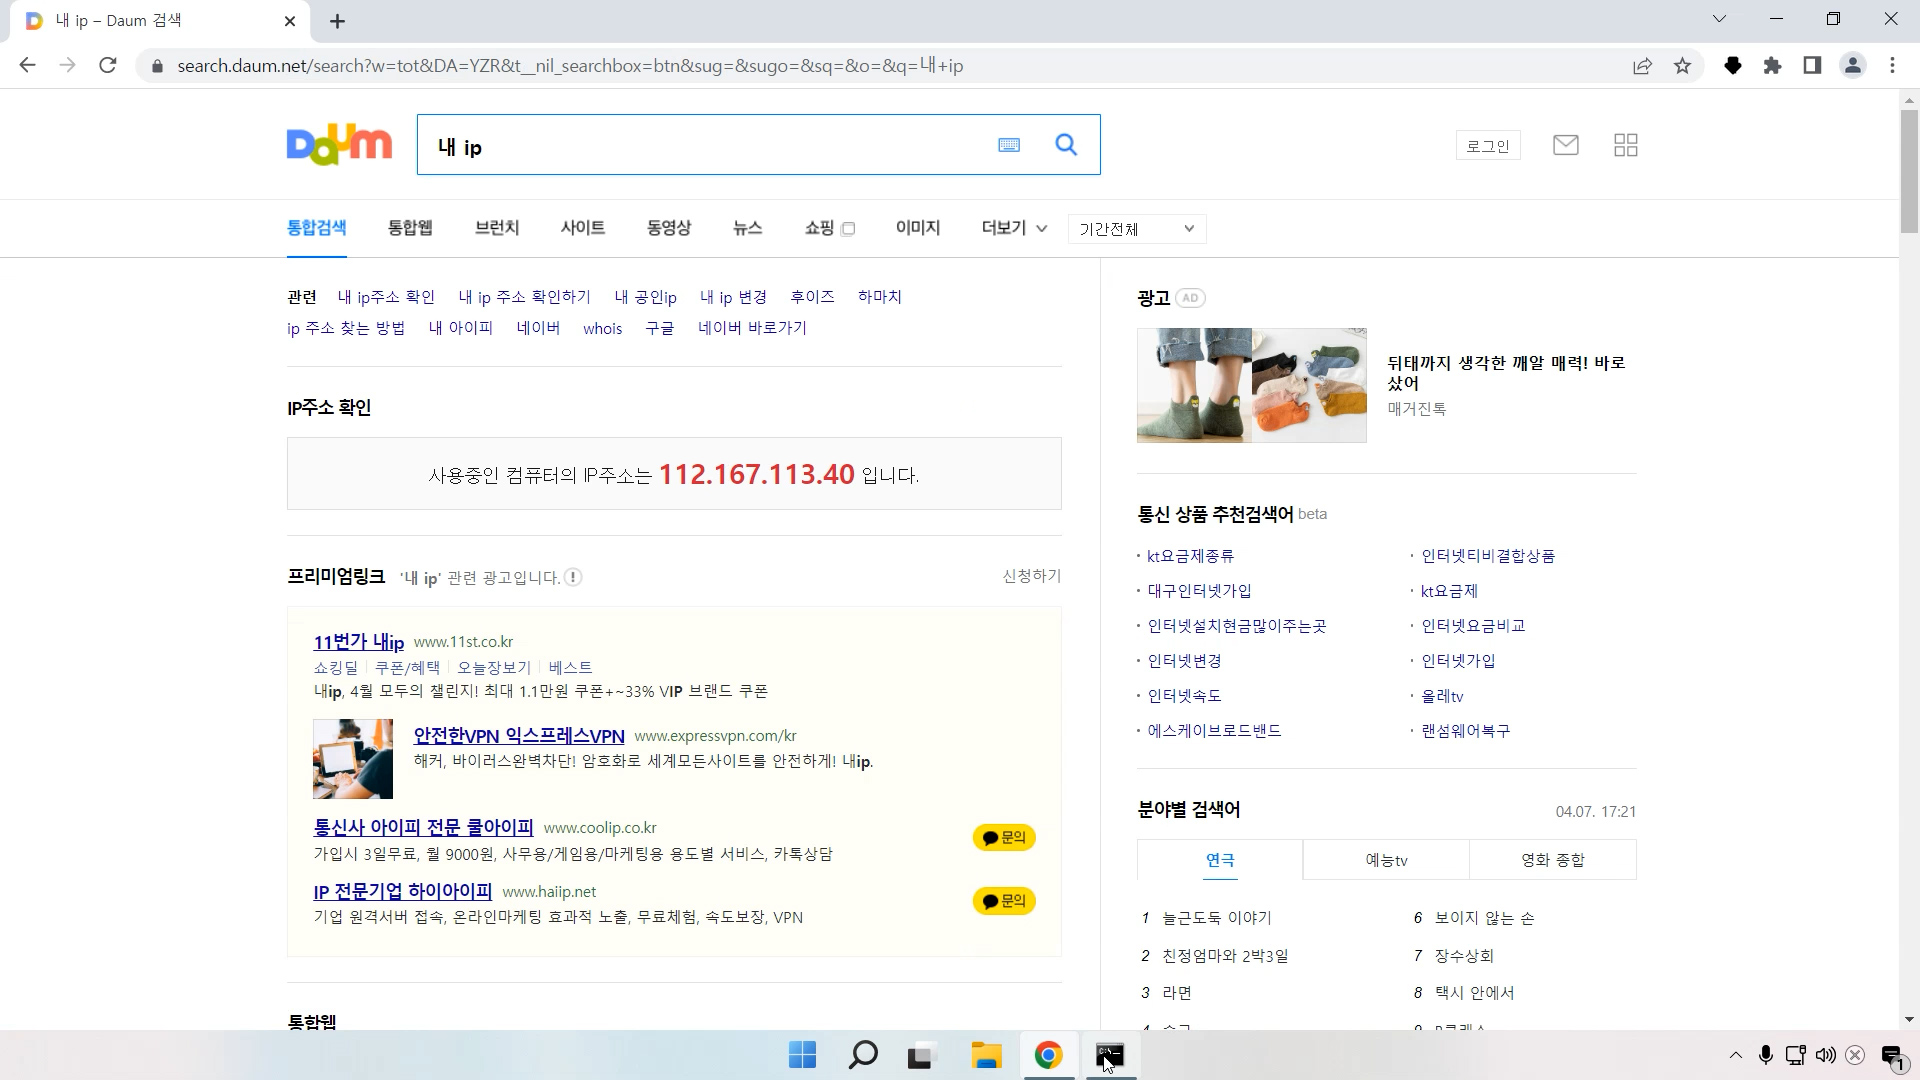
Task: Click the info icon next to 프리미엄링크
Action: pyautogui.click(x=573, y=577)
